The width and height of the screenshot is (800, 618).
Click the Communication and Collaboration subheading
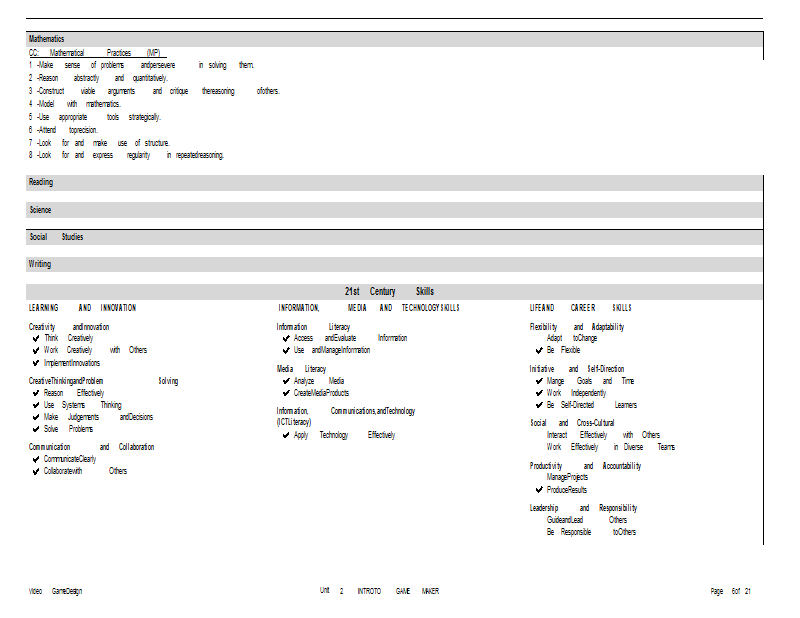[91, 447]
